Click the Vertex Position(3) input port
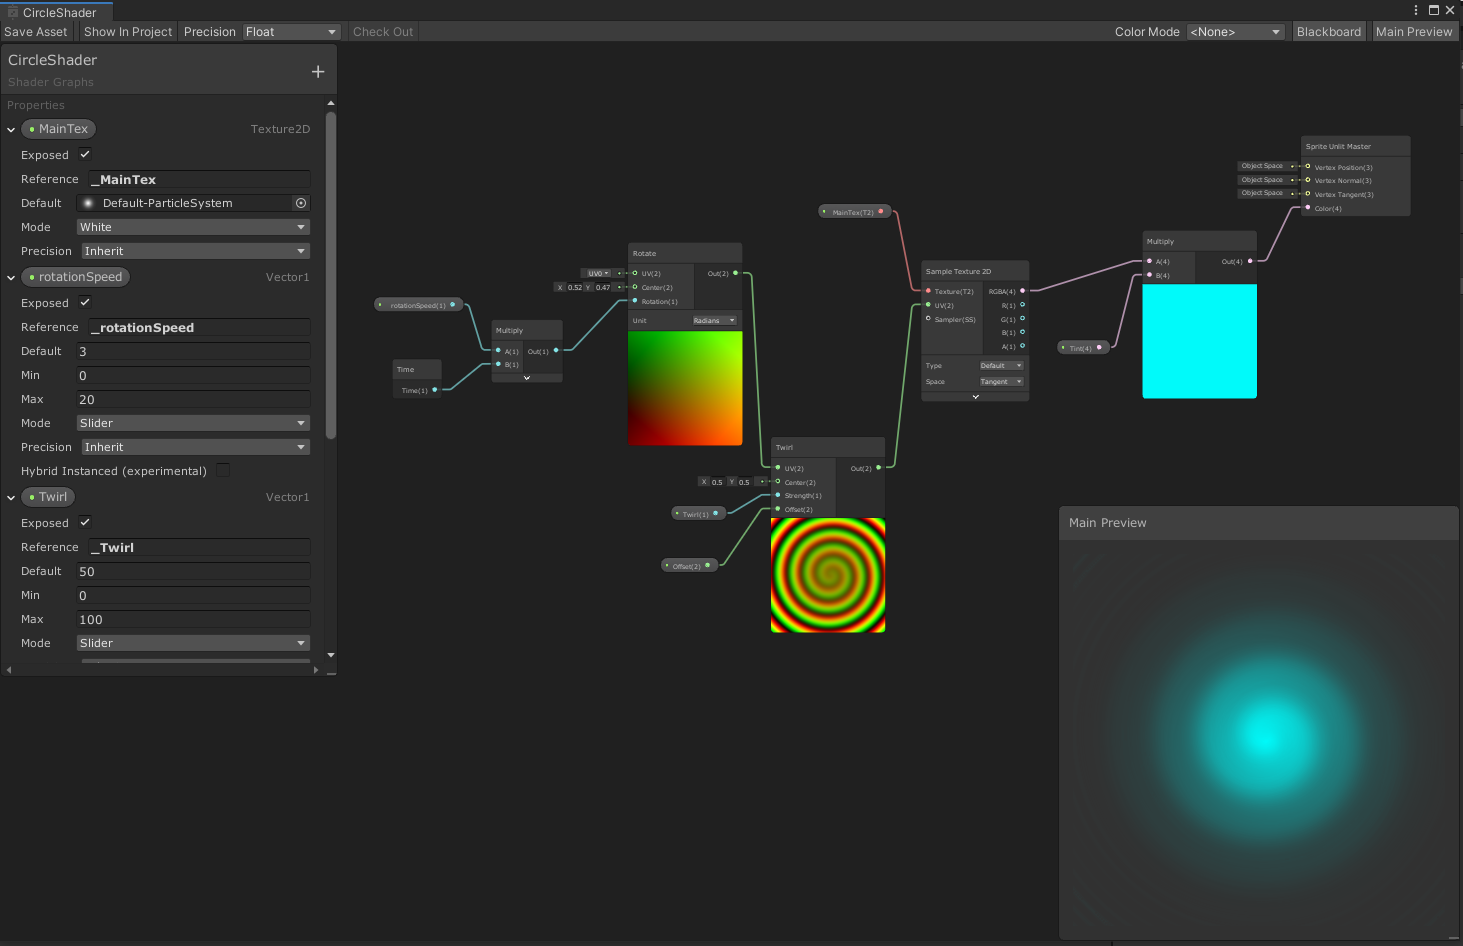 click(x=1308, y=167)
